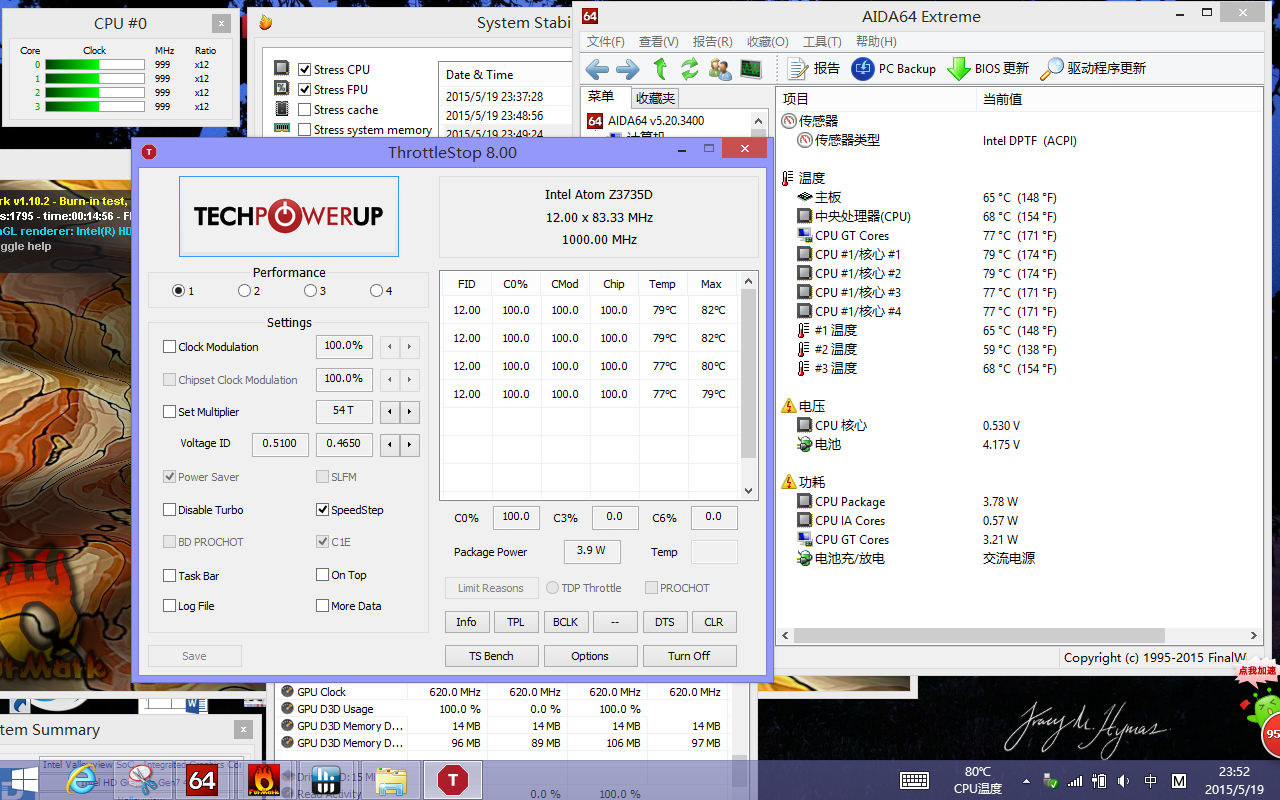Uncheck the SpeedStep checkbox

point(322,510)
